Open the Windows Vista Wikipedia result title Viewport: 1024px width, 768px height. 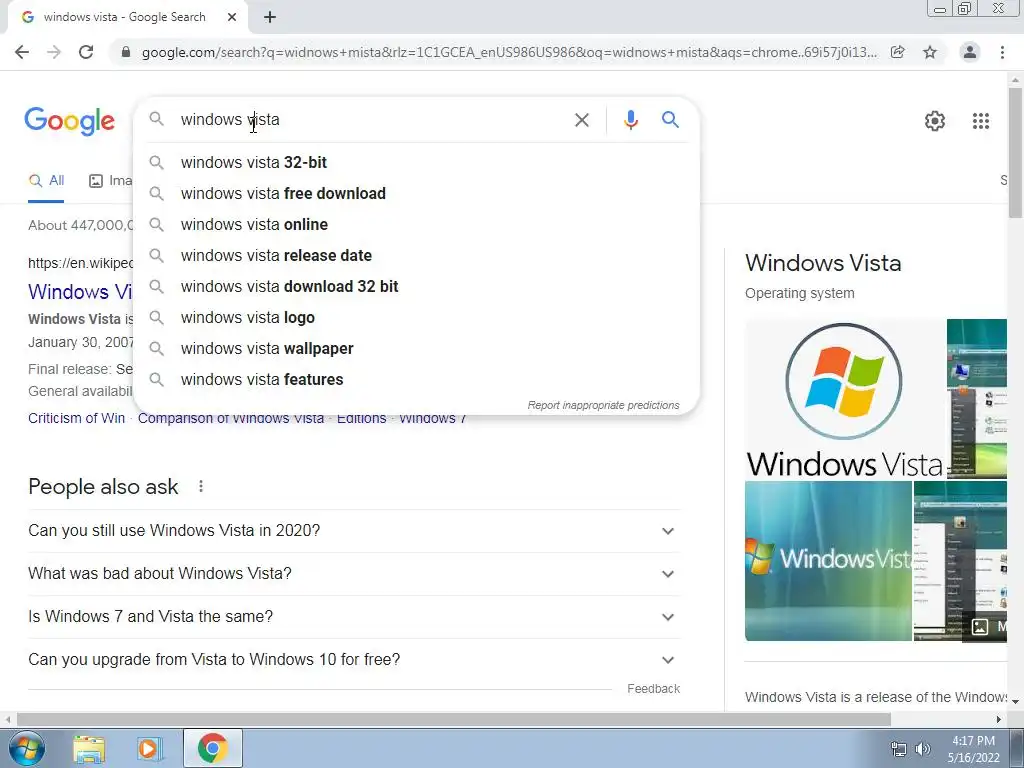pyautogui.click(x=80, y=292)
